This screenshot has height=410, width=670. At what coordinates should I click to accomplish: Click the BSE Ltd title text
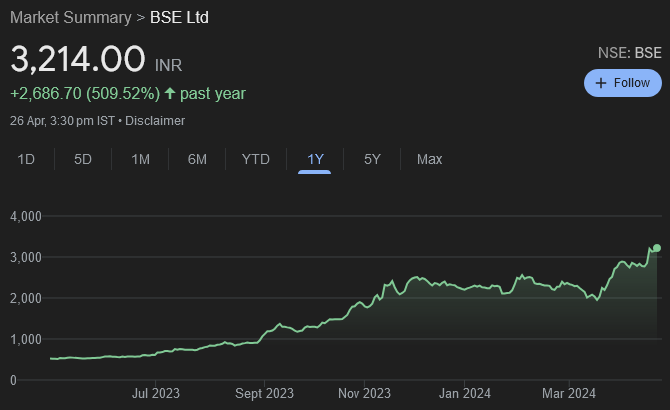point(179,18)
